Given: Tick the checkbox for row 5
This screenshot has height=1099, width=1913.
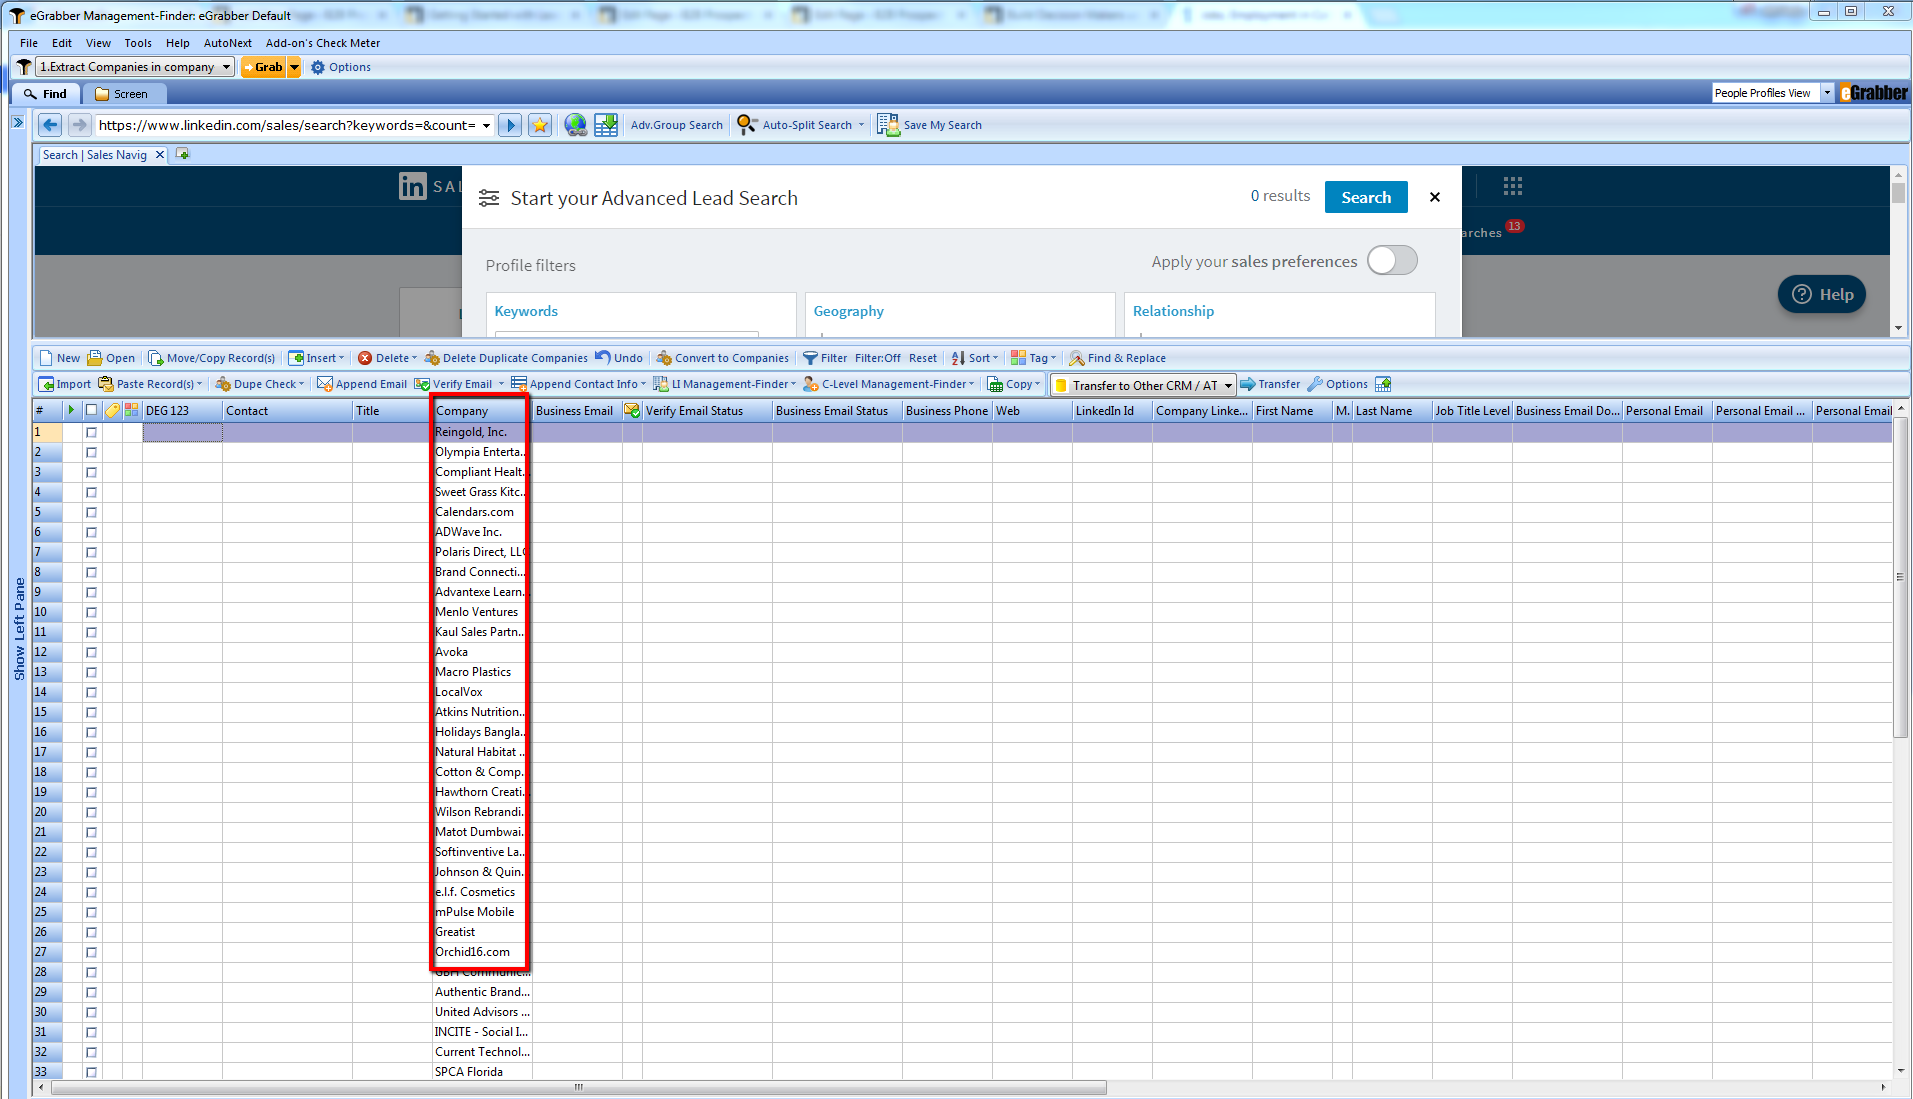Looking at the screenshot, I should point(91,512).
